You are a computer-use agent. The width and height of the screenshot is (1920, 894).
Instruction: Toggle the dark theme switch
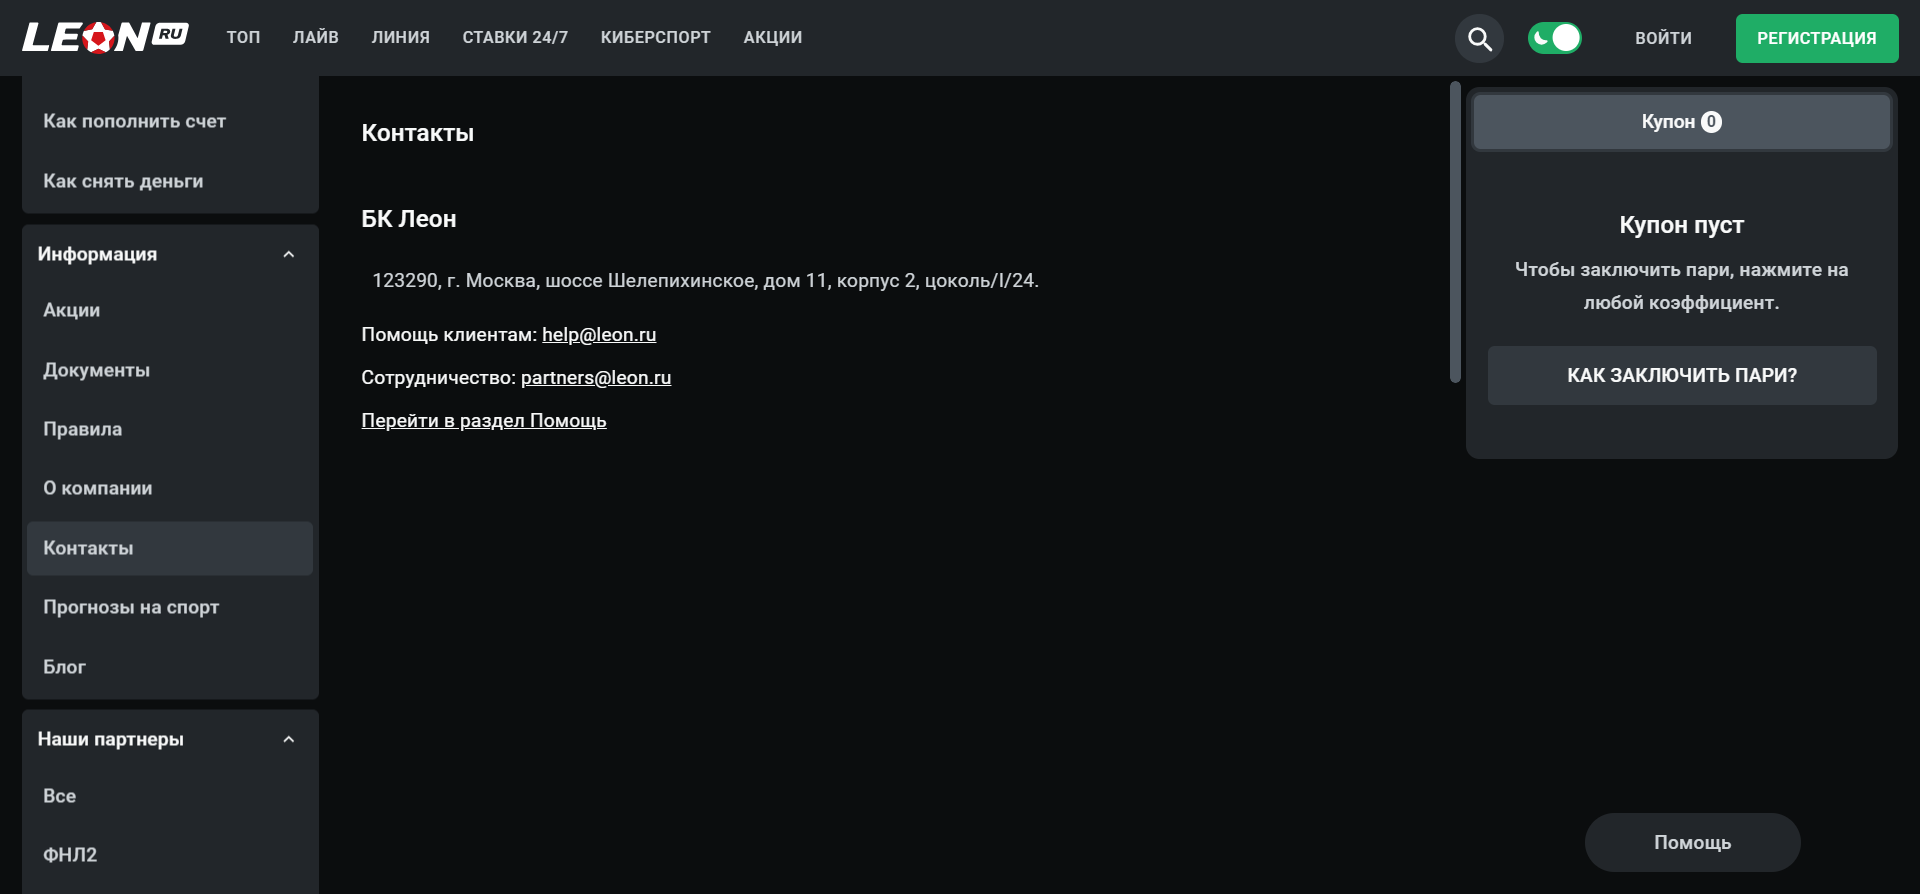pyautogui.click(x=1555, y=38)
